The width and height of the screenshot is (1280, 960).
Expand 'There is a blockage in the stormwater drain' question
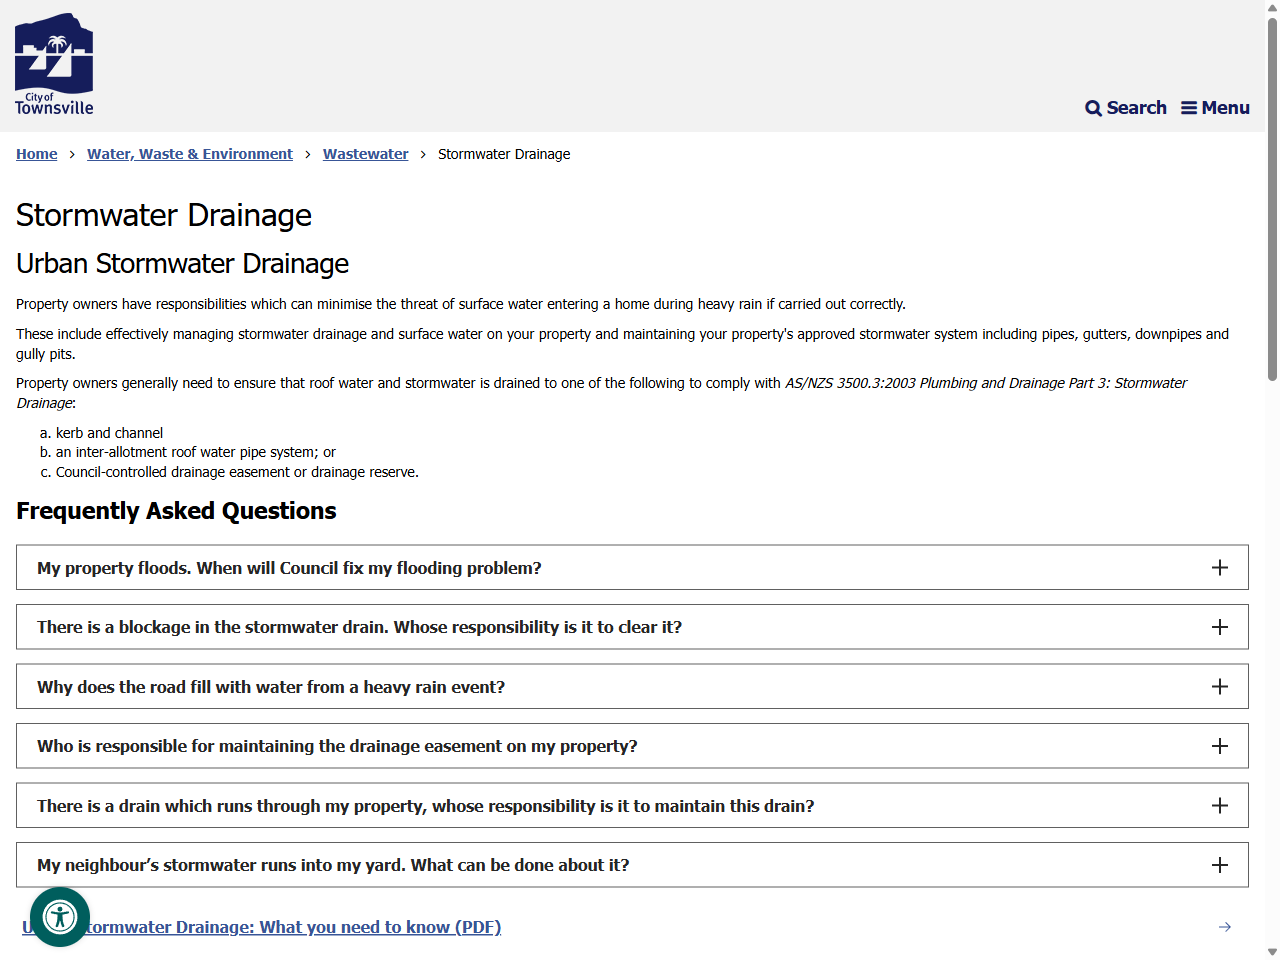coord(632,627)
